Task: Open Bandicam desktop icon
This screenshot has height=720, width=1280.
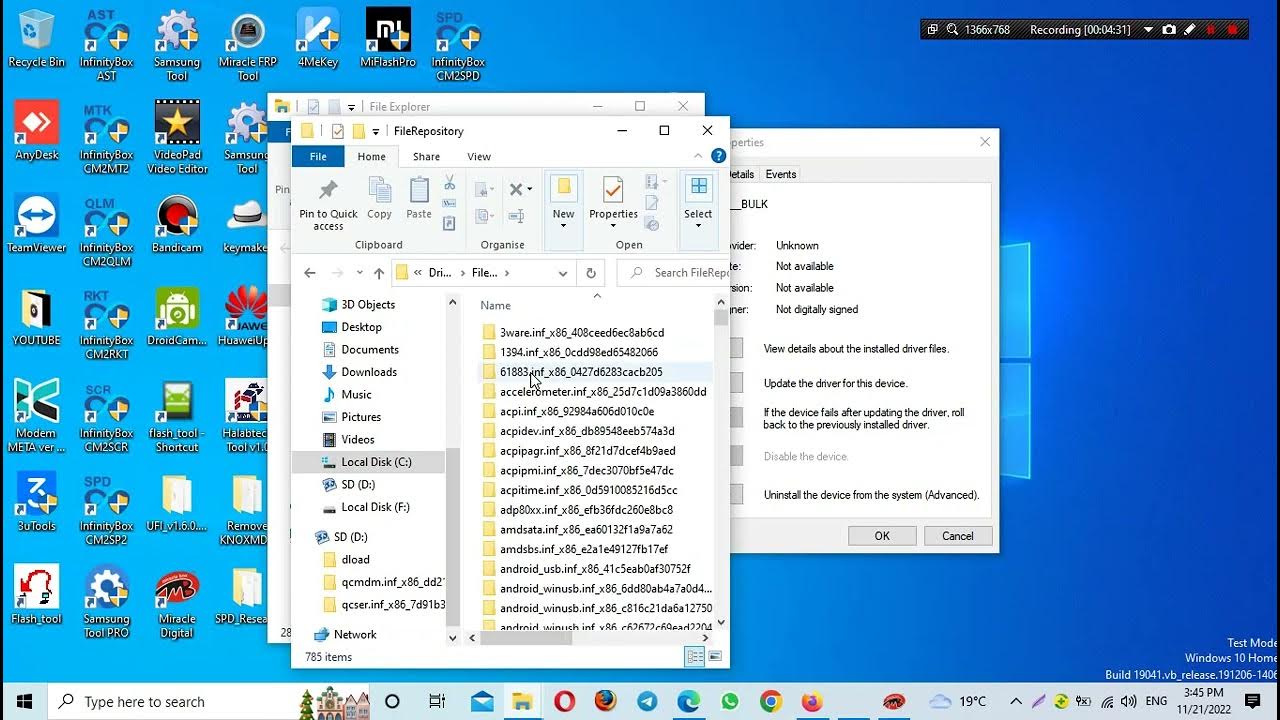Action: (177, 223)
